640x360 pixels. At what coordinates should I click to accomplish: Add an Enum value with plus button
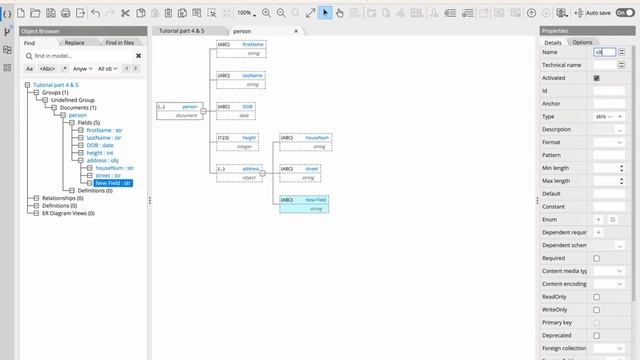coord(598,220)
